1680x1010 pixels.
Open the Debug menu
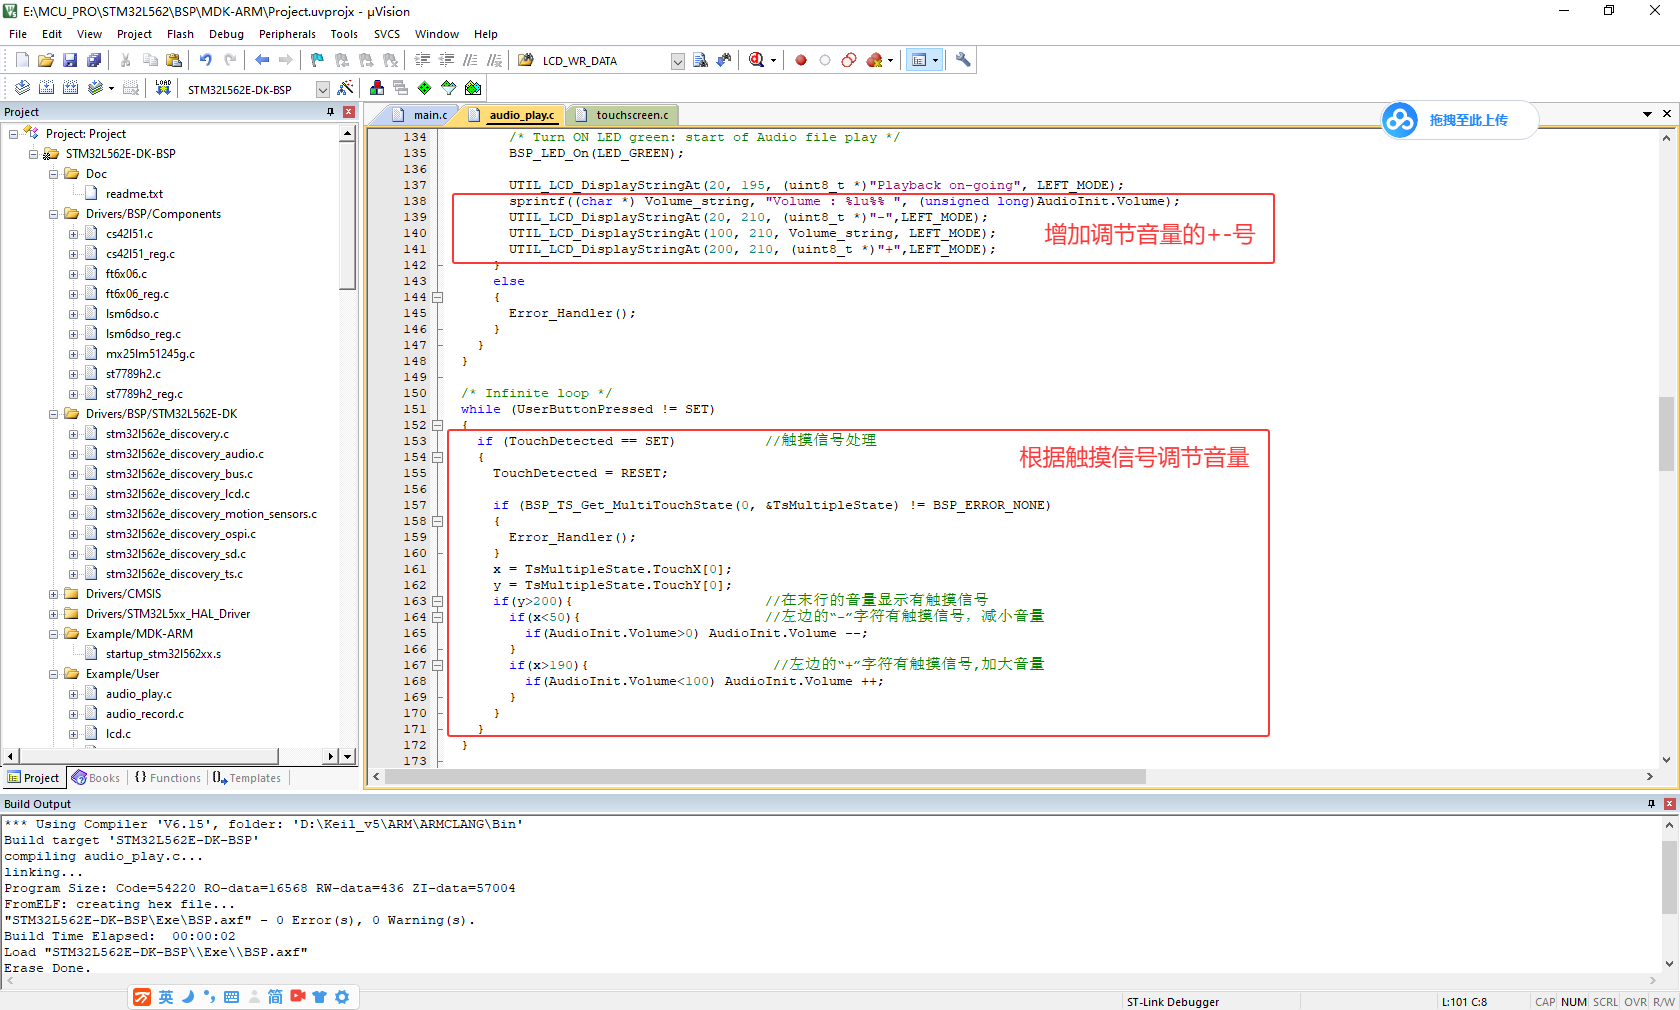tap(226, 34)
